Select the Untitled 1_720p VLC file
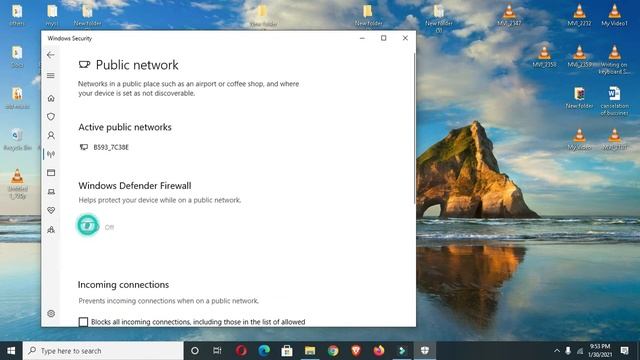The image size is (640, 360). coord(17,184)
